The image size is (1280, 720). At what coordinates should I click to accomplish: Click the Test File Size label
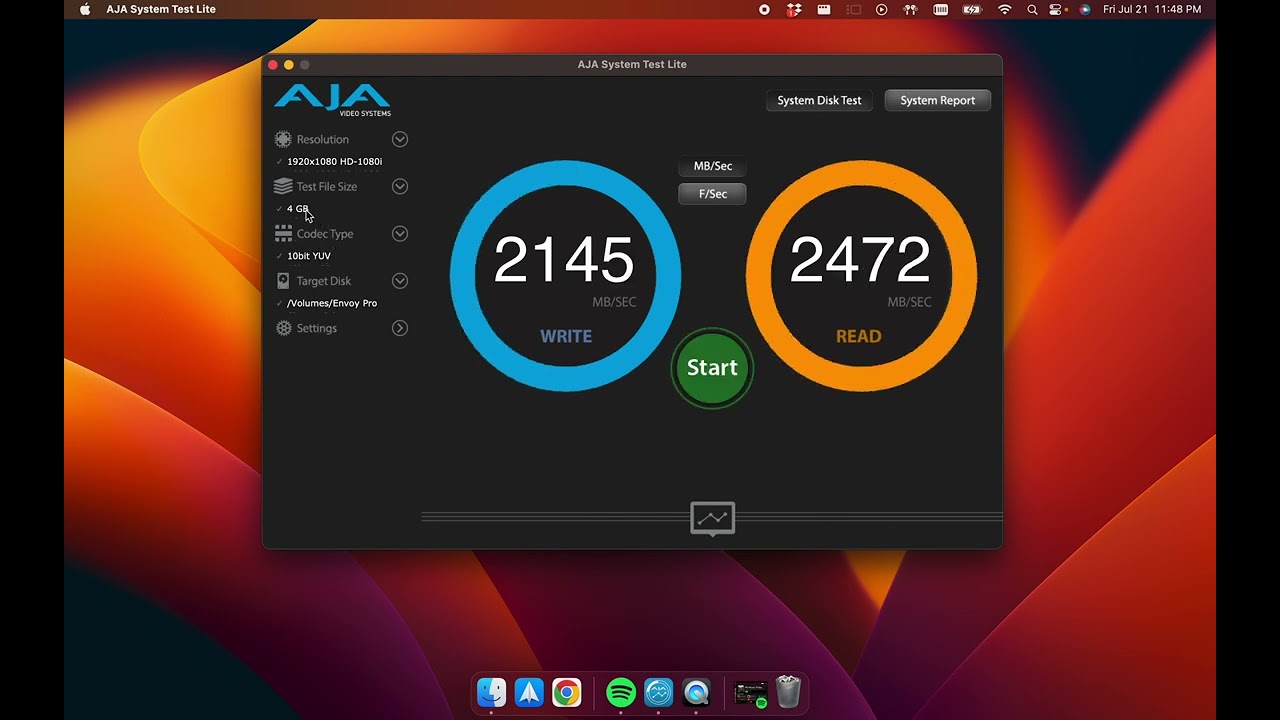(x=327, y=186)
